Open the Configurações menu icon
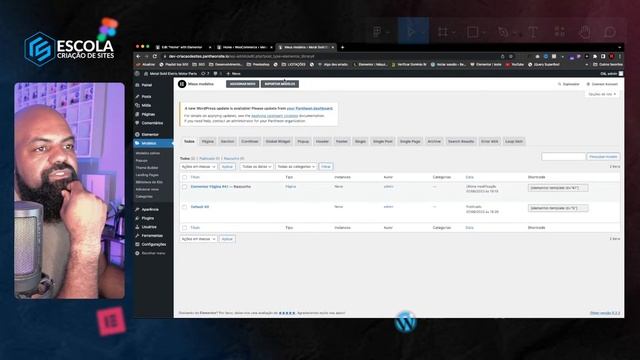This screenshot has width=640, height=360. [x=137, y=244]
